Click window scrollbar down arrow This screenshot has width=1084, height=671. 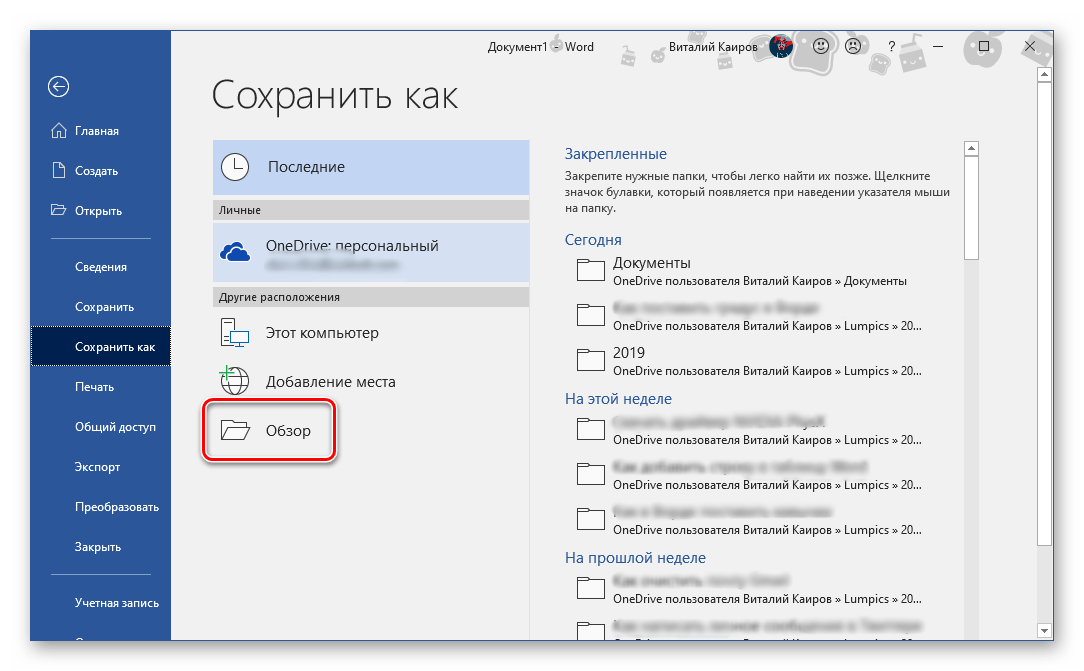point(1045,631)
